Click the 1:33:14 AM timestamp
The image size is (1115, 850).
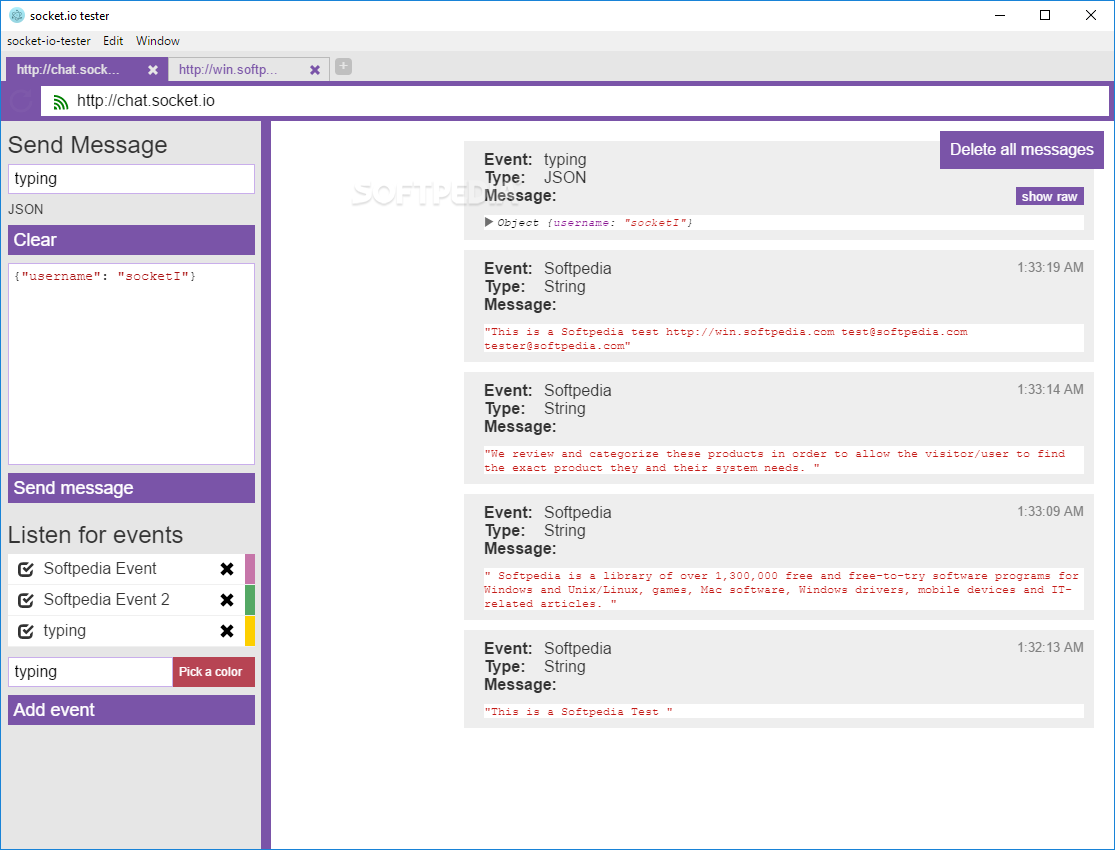pos(1050,389)
